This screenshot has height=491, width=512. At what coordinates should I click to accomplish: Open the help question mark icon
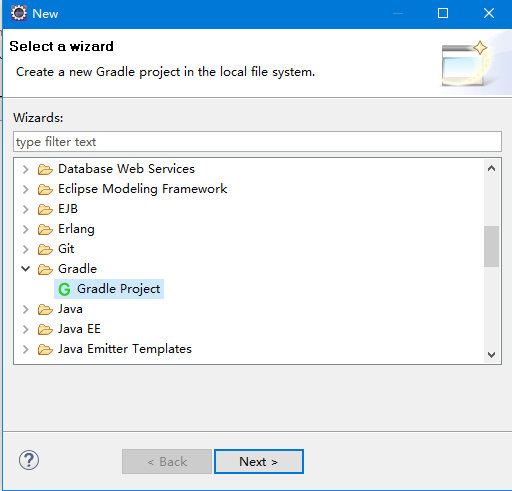tap(29, 460)
